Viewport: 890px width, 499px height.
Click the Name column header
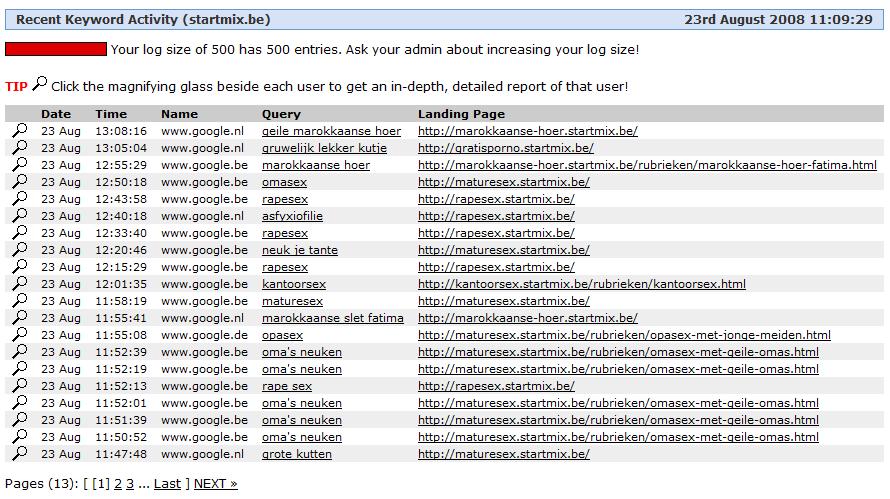tap(179, 114)
